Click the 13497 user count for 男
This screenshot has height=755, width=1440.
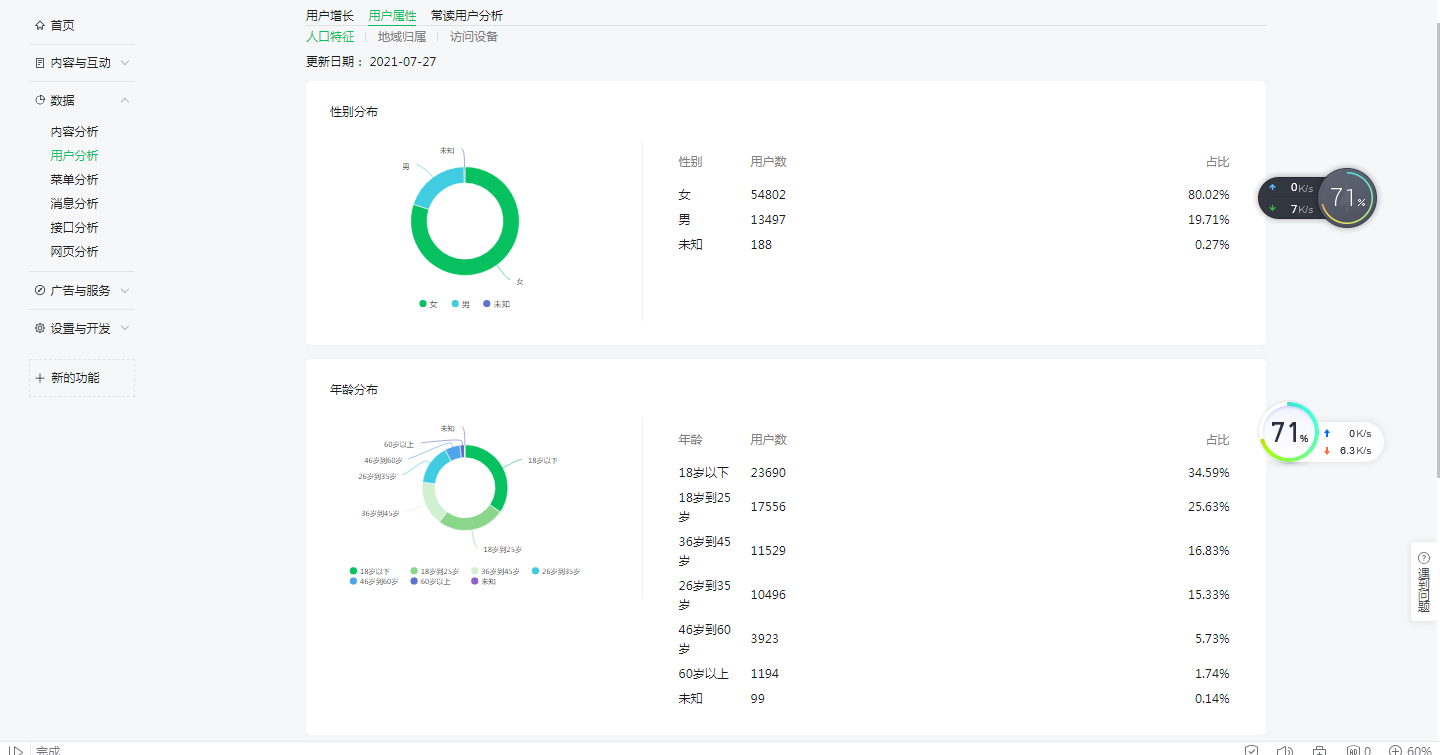click(x=768, y=220)
